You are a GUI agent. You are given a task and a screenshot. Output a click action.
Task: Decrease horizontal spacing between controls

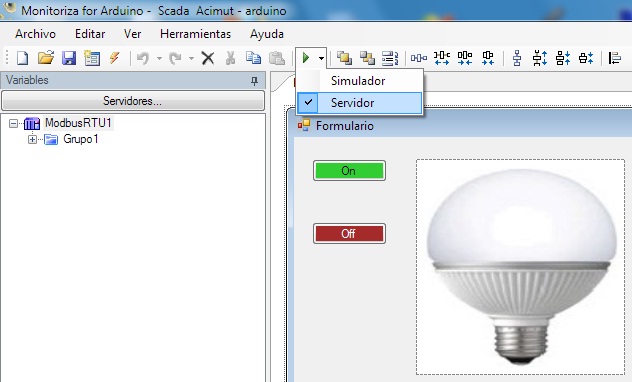pyautogui.click(x=465, y=58)
